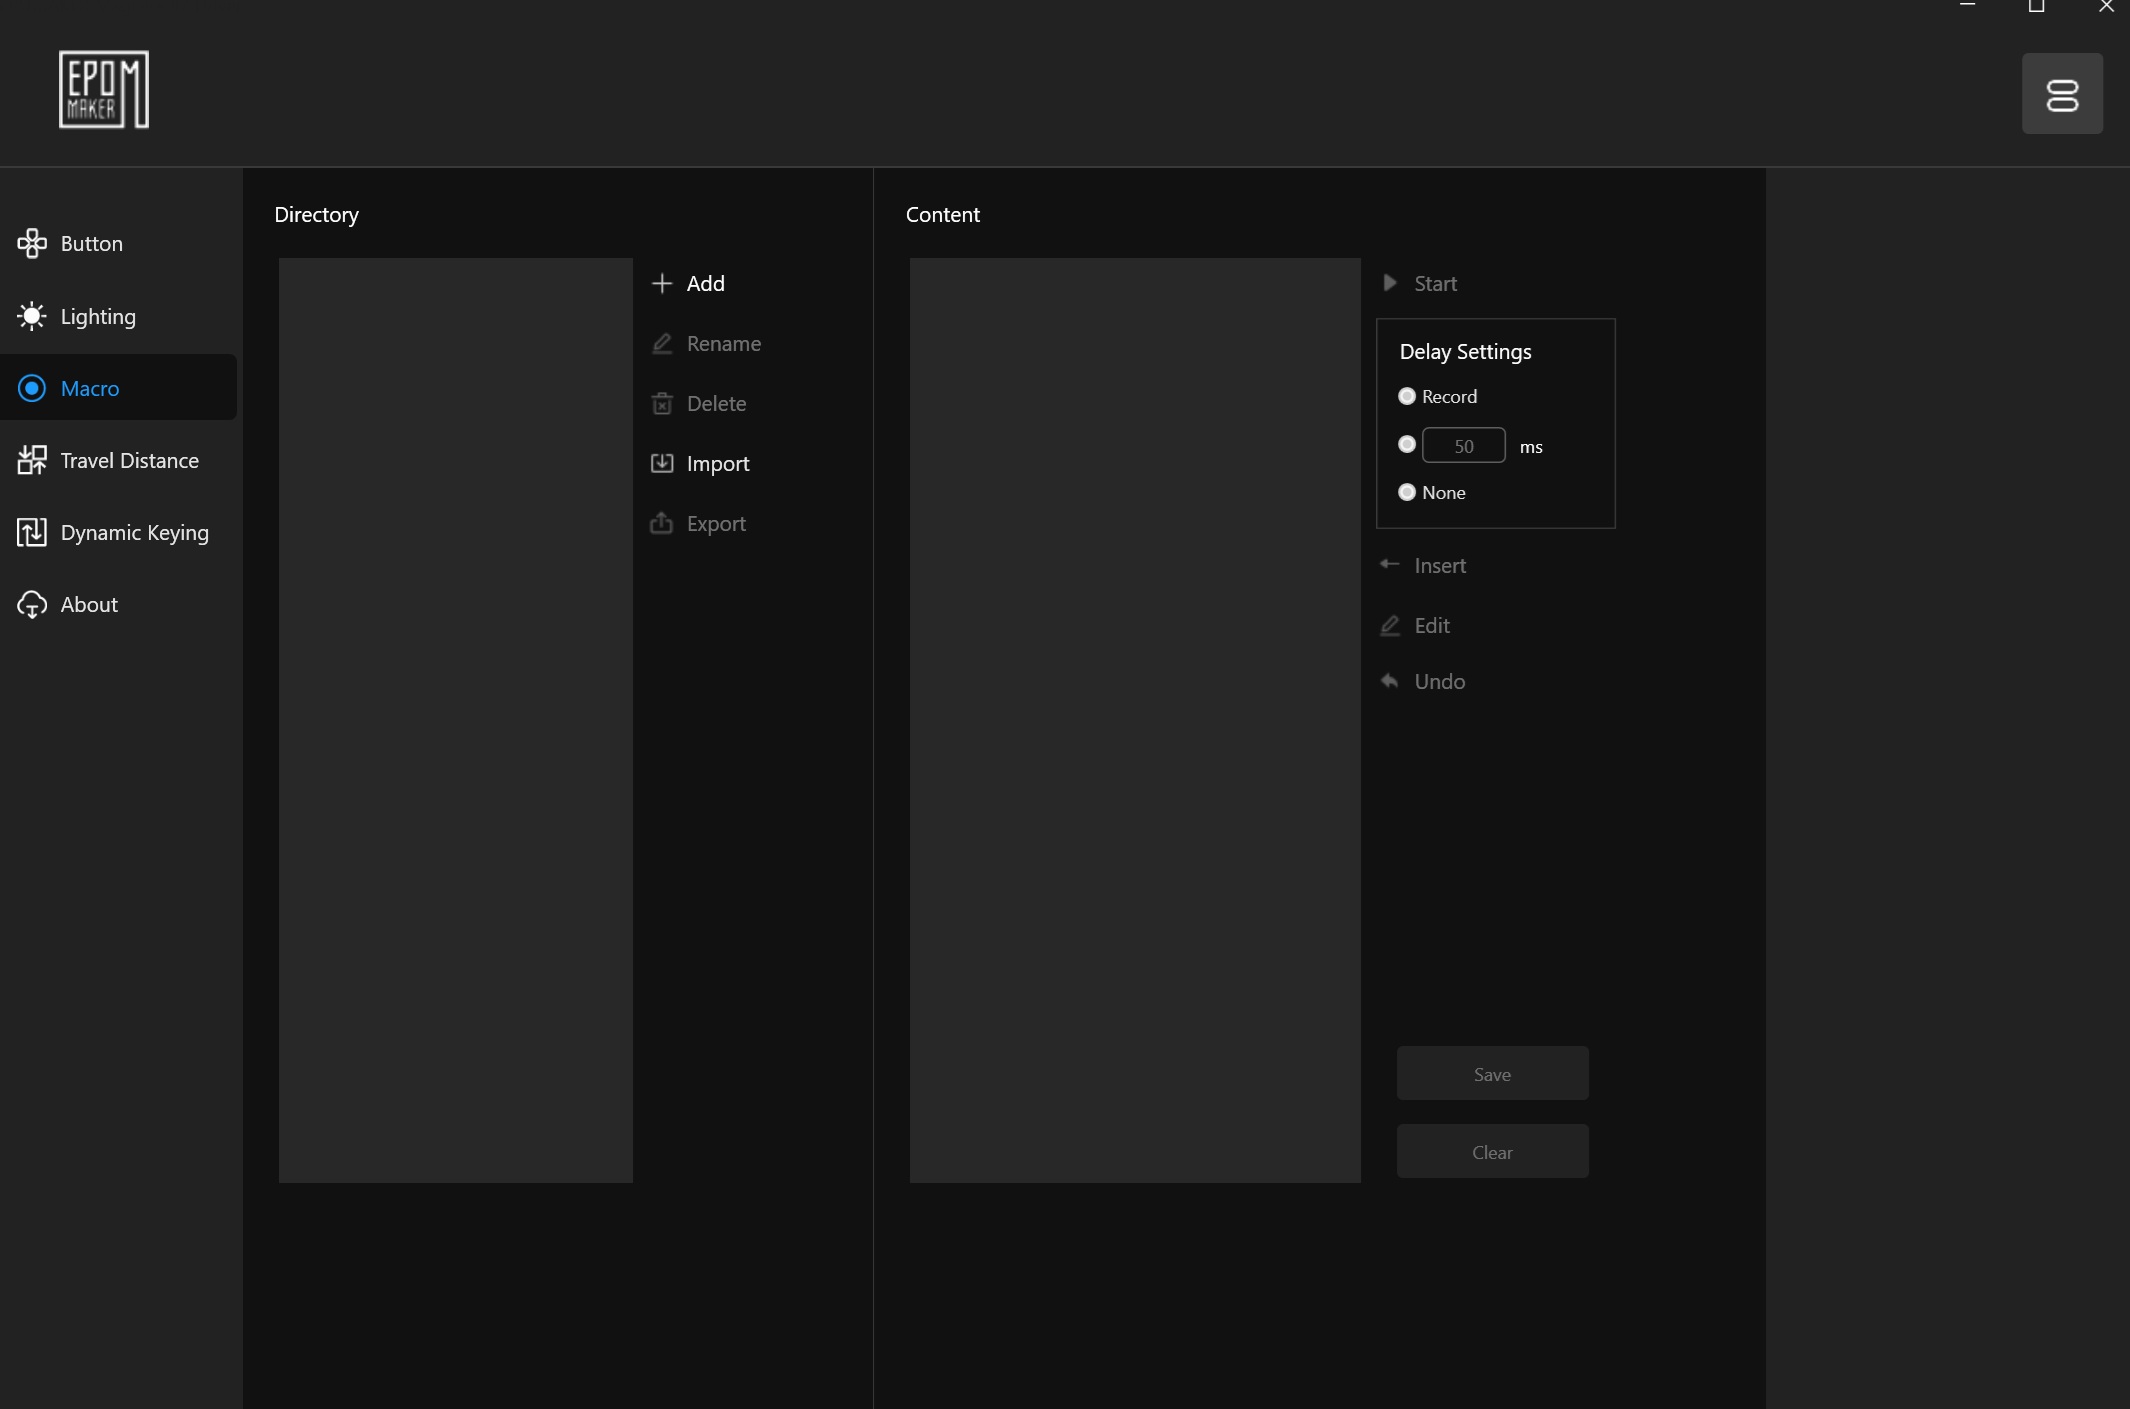Click the Directory heading
The height and width of the screenshot is (1409, 2130).
pyautogui.click(x=317, y=214)
